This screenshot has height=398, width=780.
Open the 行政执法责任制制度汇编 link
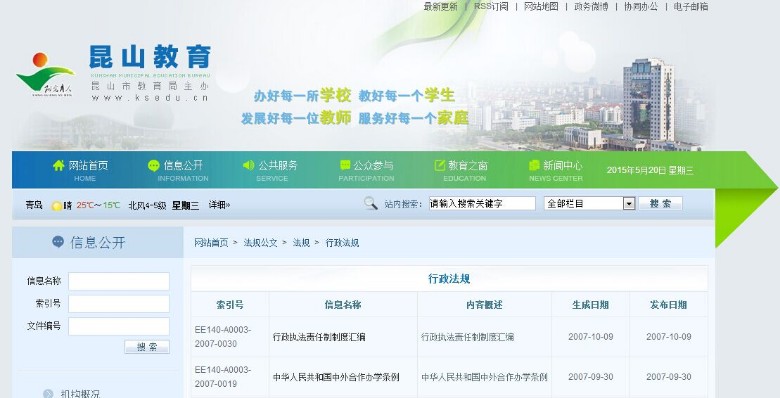coord(319,337)
